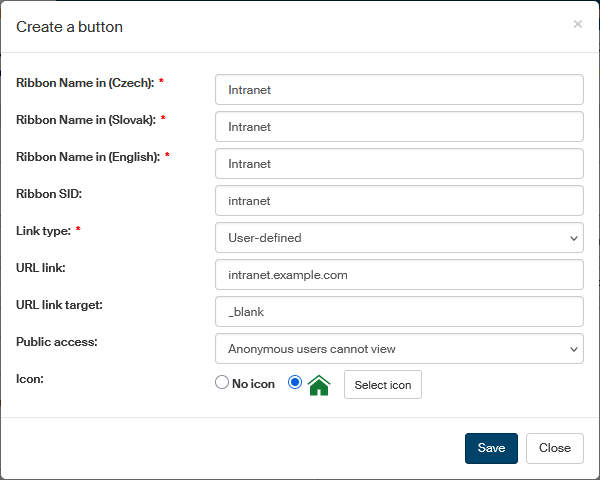The image size is (600, 480).
Task: Click the "Icon:" field label
Action: pyautogui.click(x=31, y=379)
